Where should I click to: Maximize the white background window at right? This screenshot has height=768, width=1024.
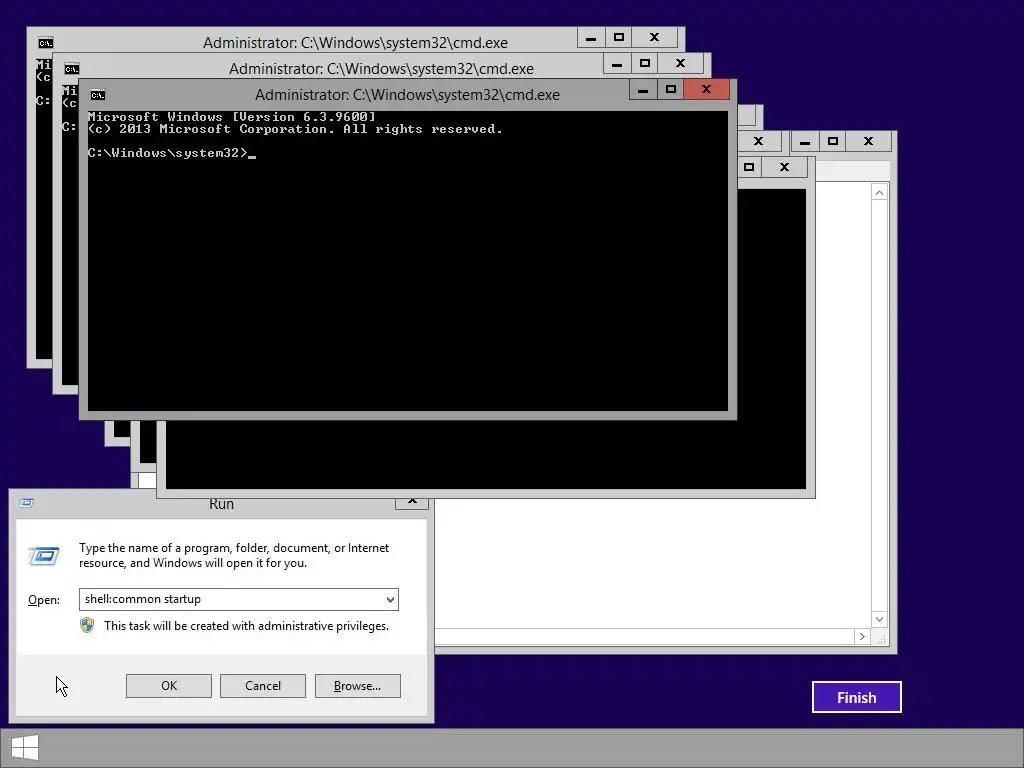pyautogui.click(x=833, y=141)
